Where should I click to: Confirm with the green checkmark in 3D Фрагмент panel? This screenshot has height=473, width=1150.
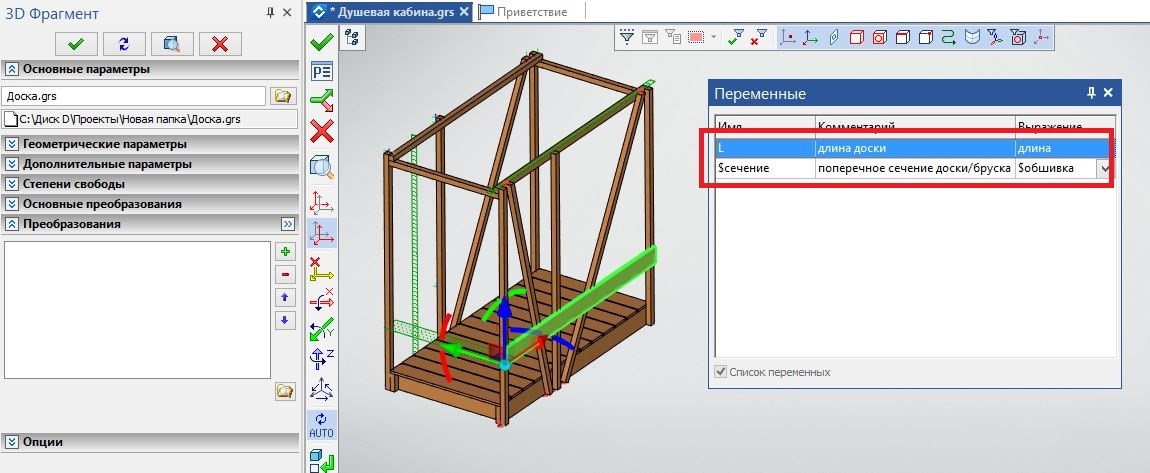(75, 43)
